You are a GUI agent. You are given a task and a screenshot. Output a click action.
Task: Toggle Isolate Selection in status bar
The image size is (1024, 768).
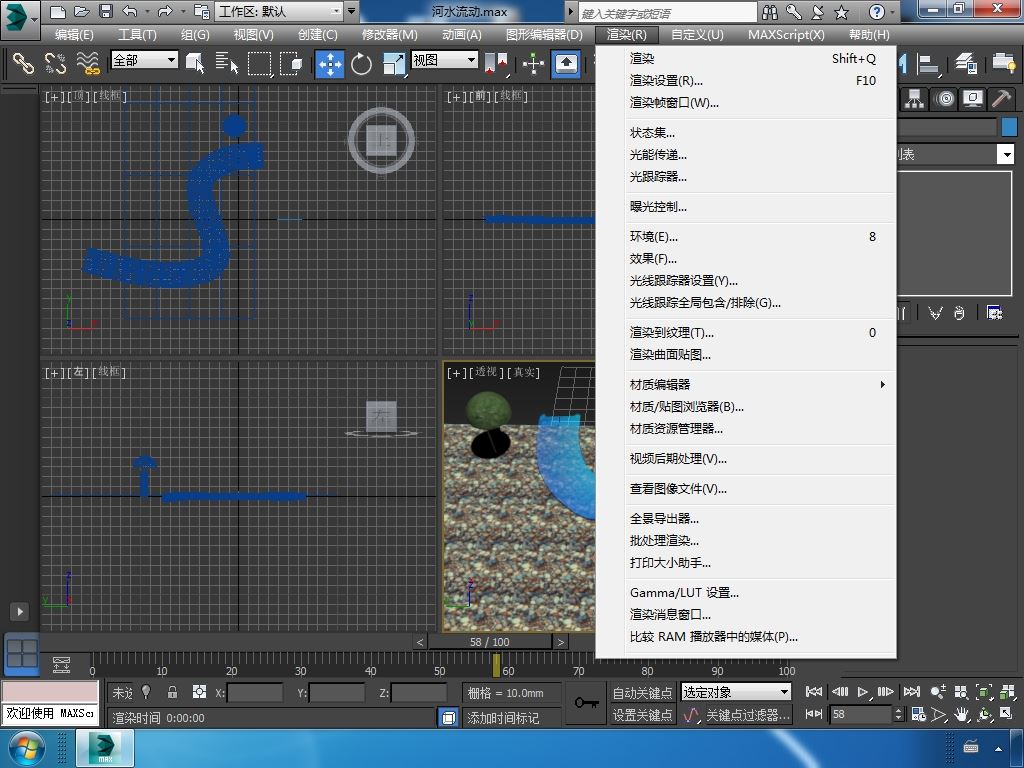point(146,692)
